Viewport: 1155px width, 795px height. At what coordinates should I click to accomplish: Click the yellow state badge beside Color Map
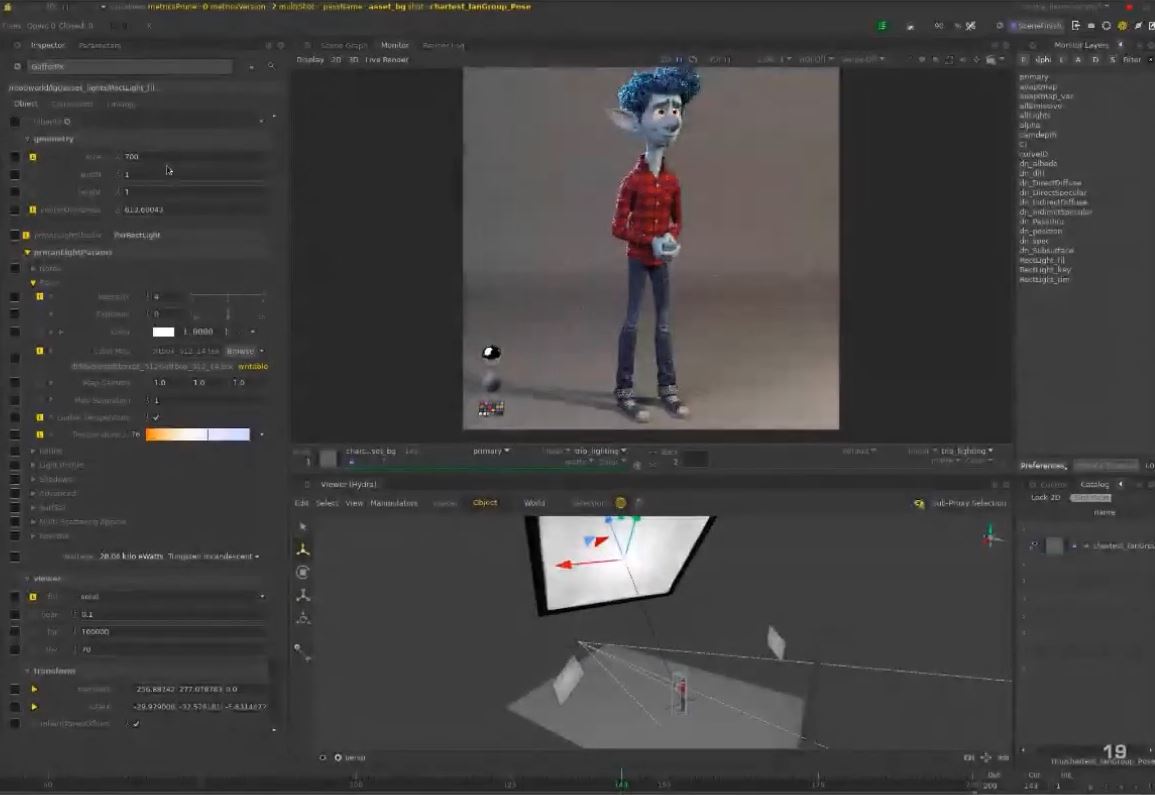coord(40,351)
